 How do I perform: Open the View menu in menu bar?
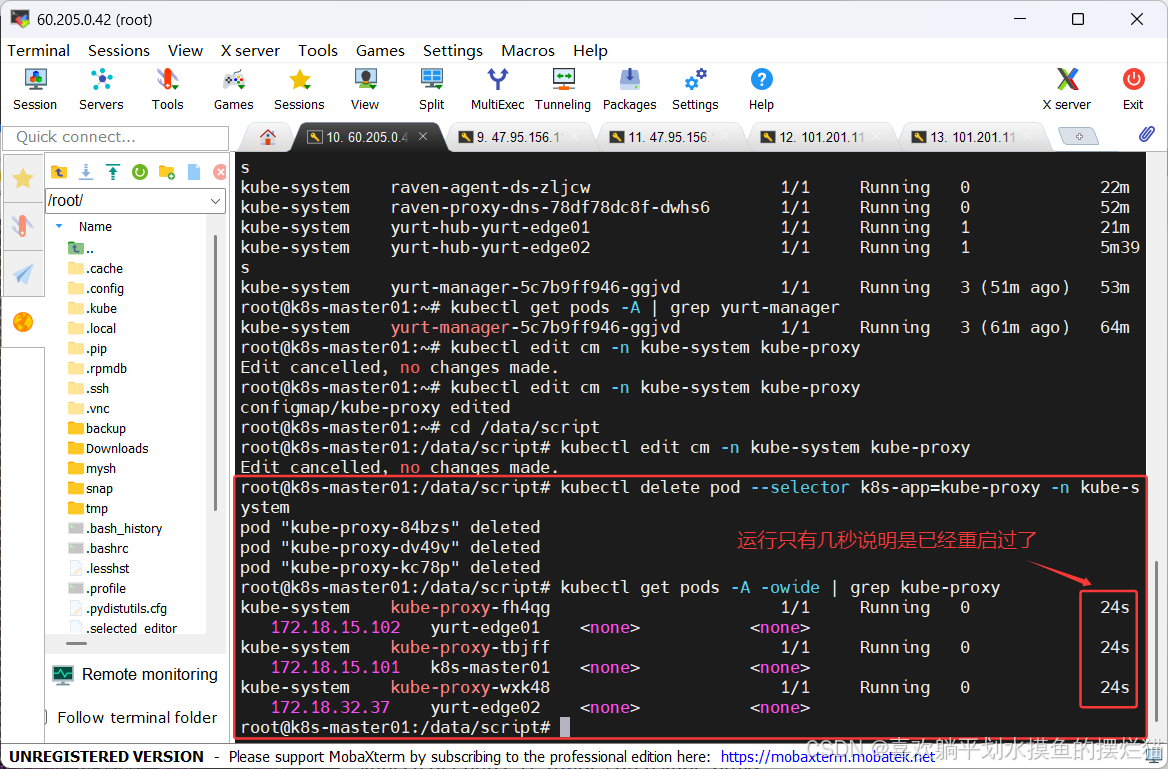coord(185,51)
